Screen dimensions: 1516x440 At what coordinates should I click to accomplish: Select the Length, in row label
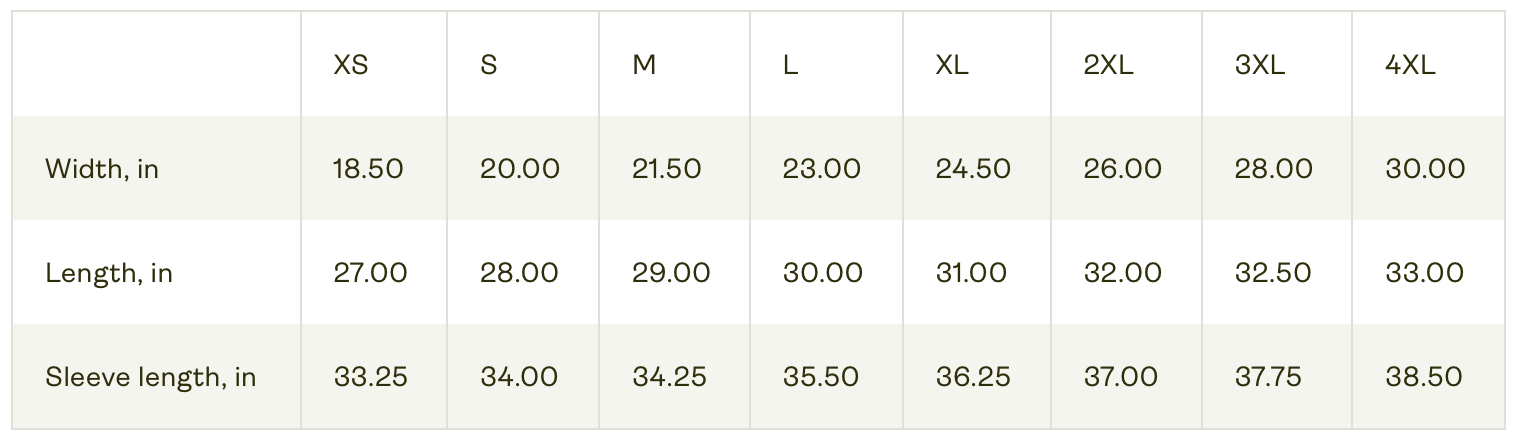click(x=109, y=273)
